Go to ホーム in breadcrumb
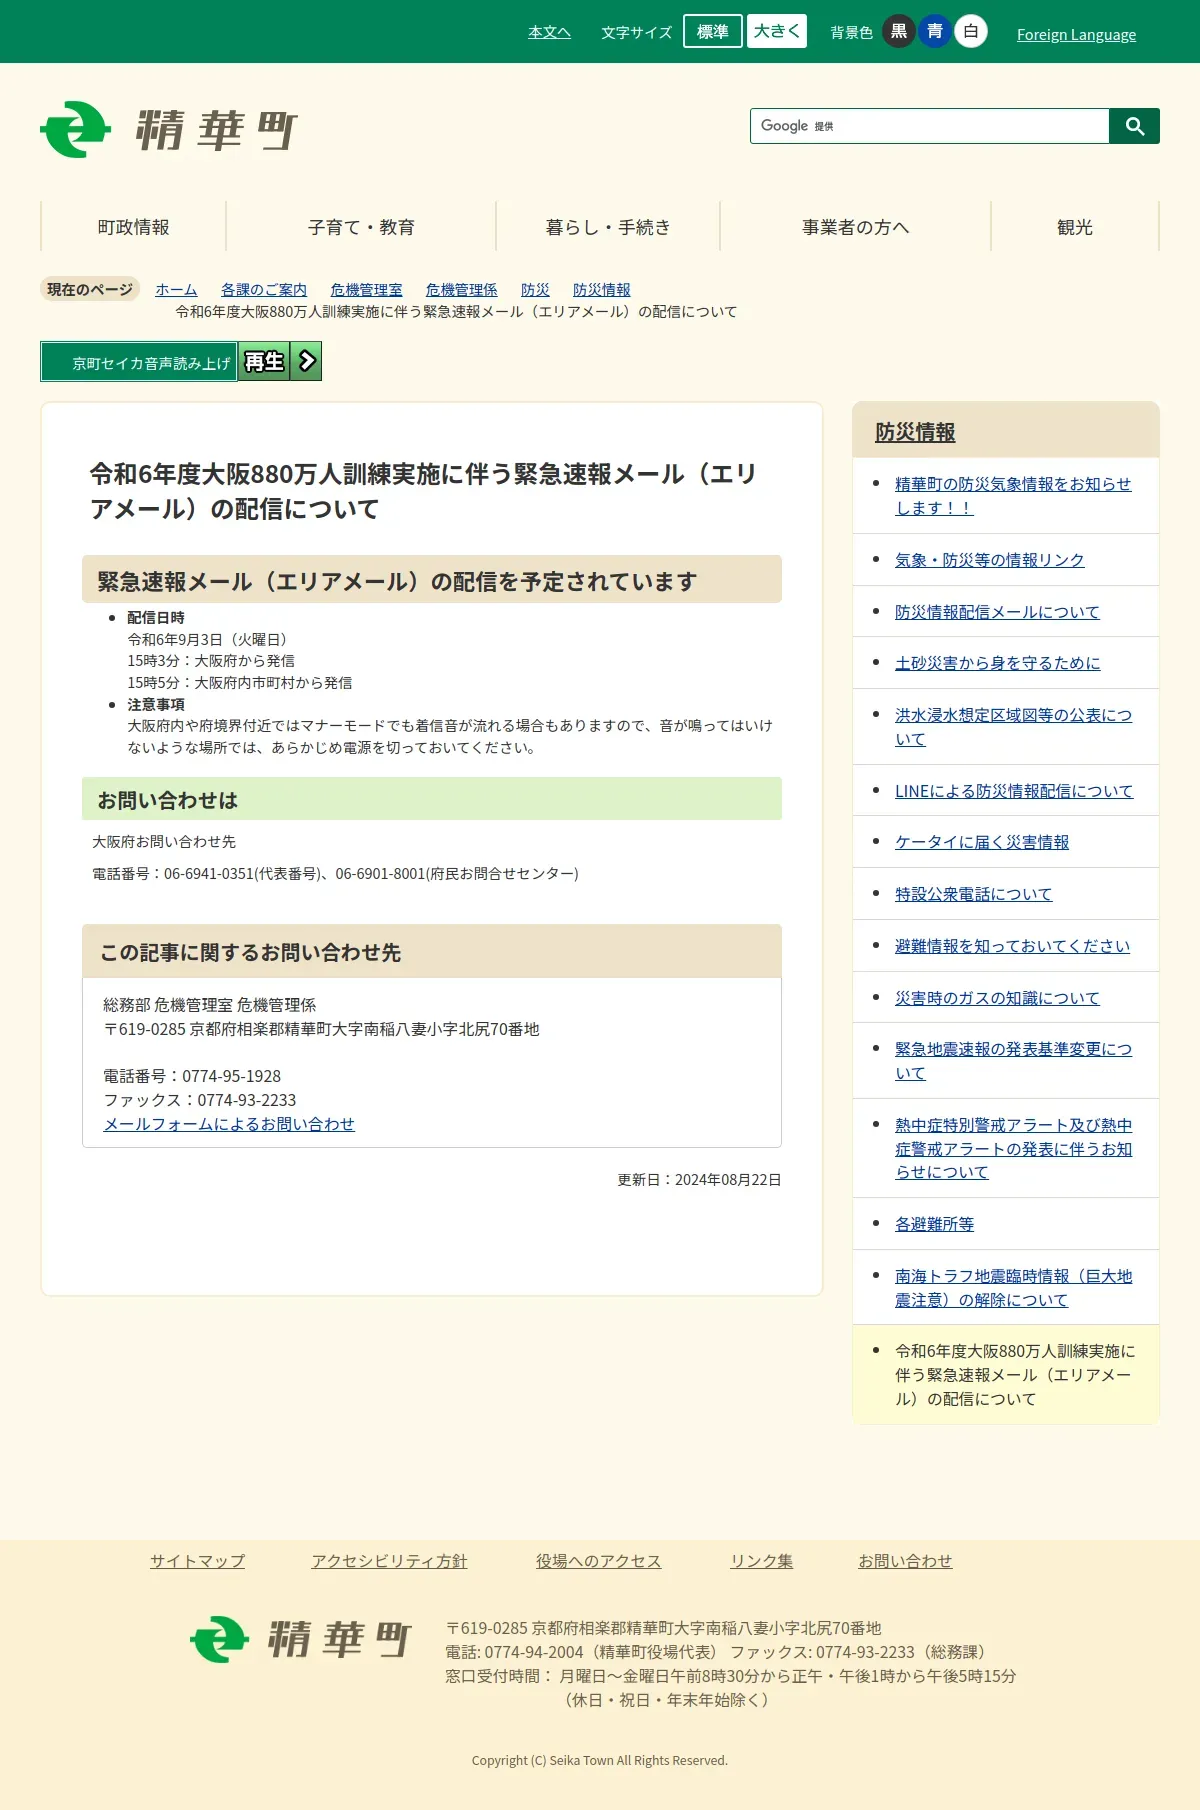 176,289
